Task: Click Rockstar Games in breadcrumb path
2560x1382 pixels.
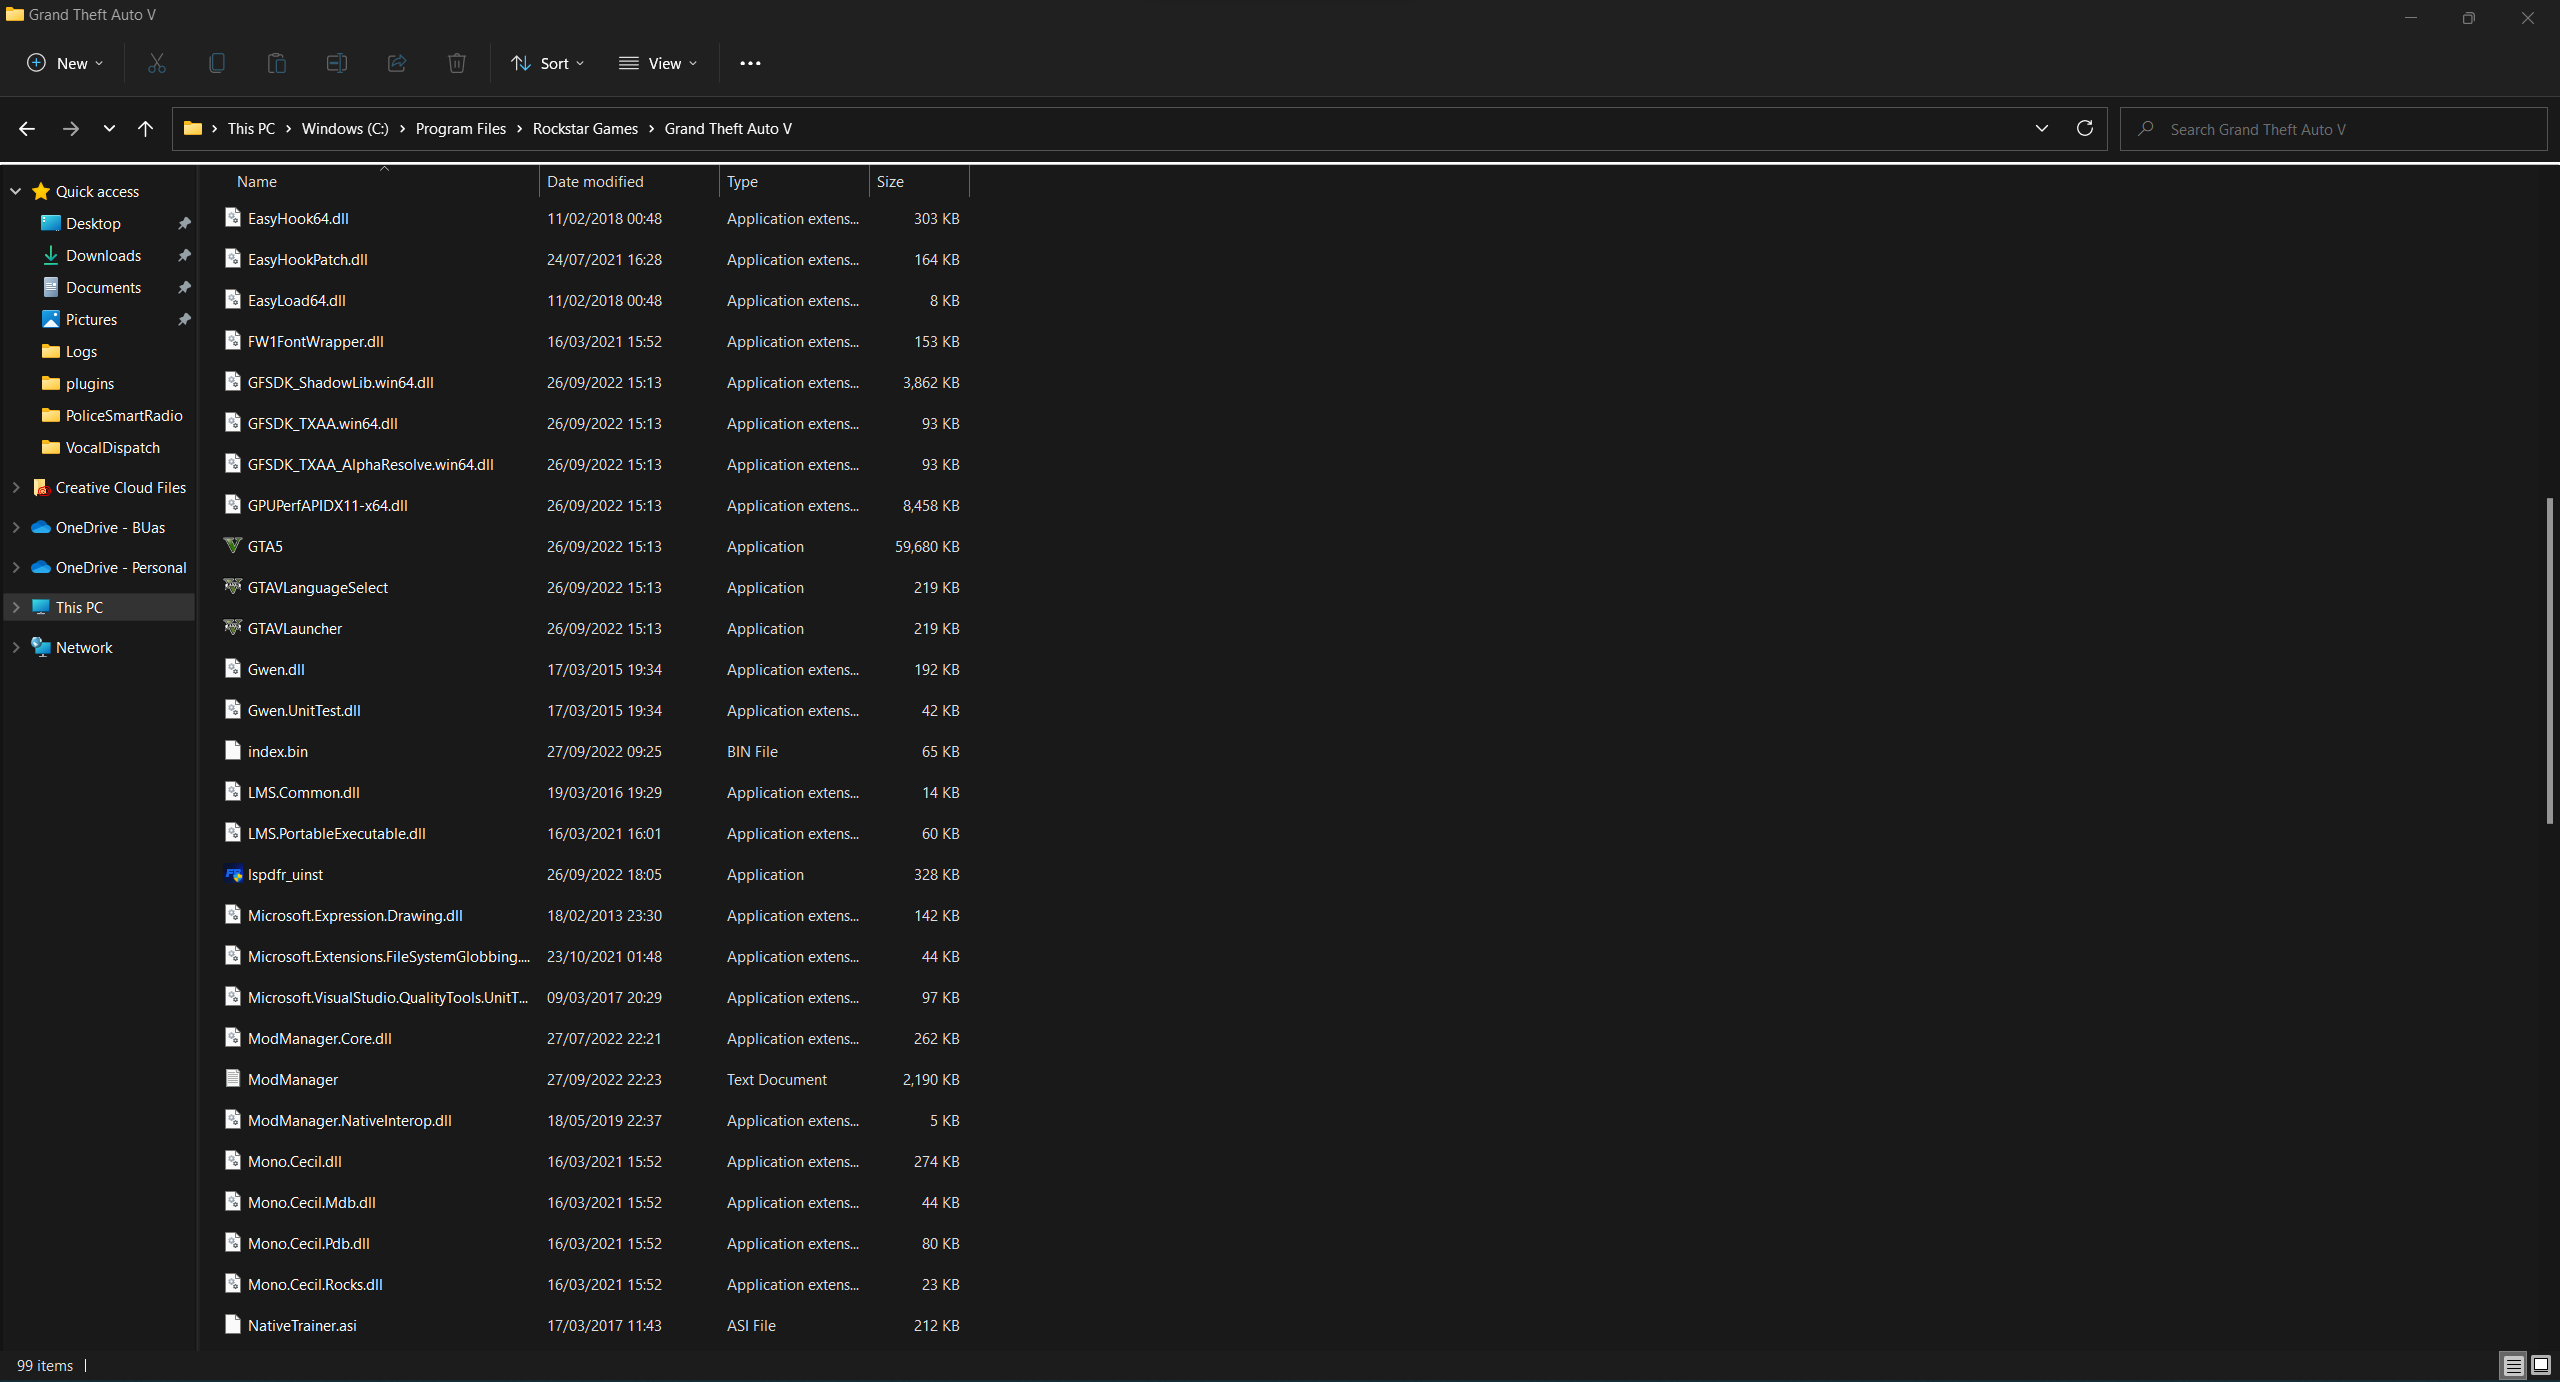Action: pos(585,128)
